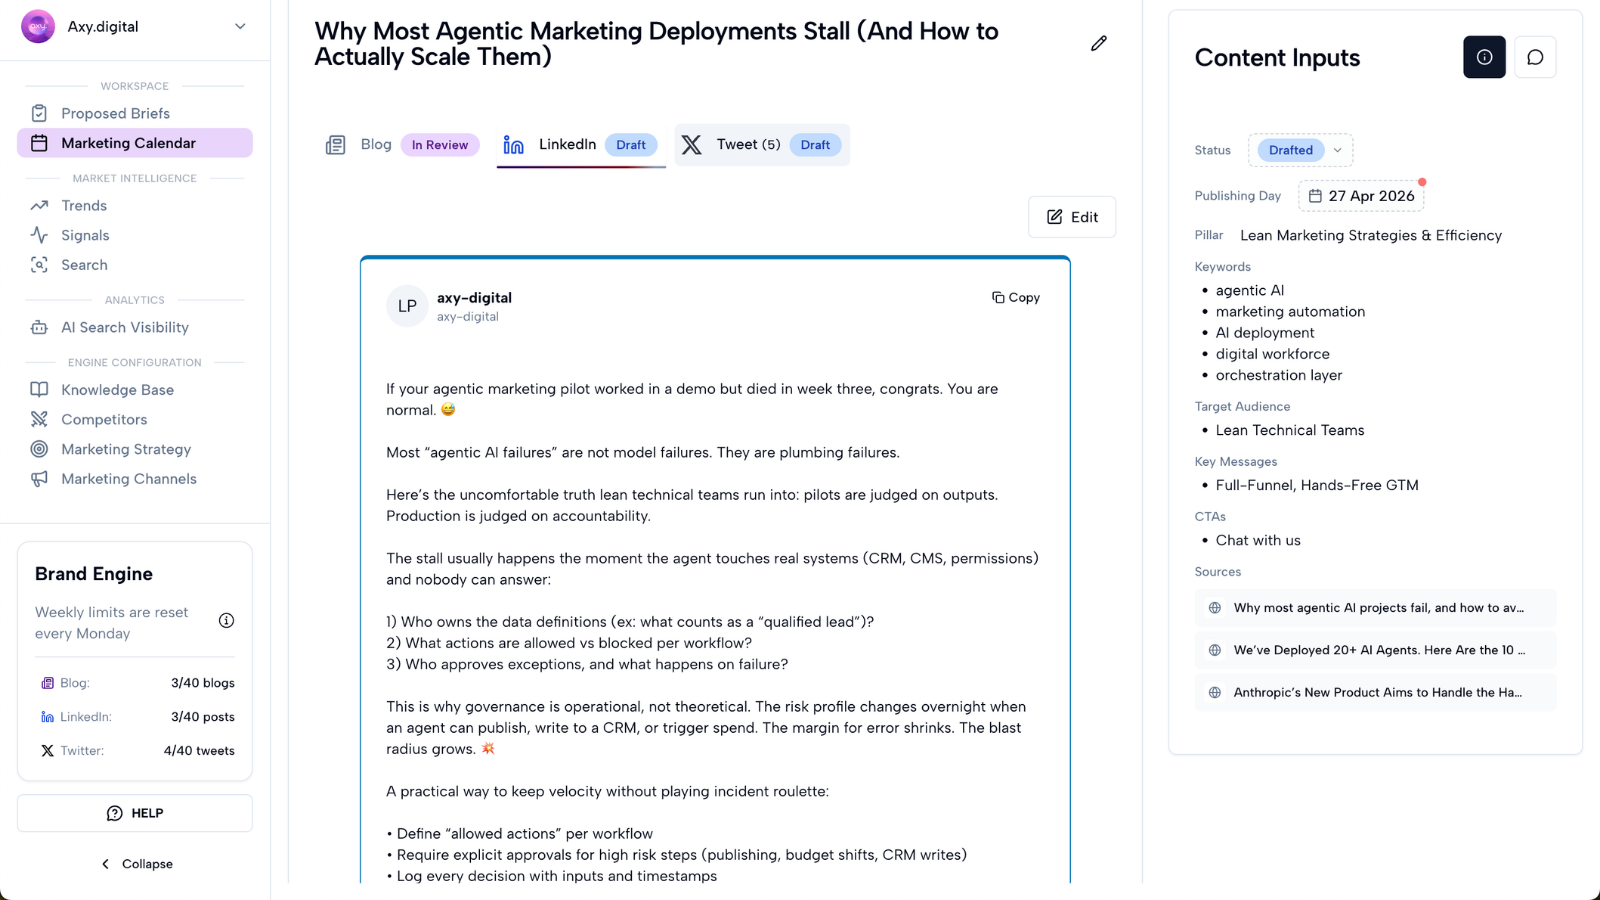
Task: Click the Brand Engine weekly limits info icon
Action: 227,621
